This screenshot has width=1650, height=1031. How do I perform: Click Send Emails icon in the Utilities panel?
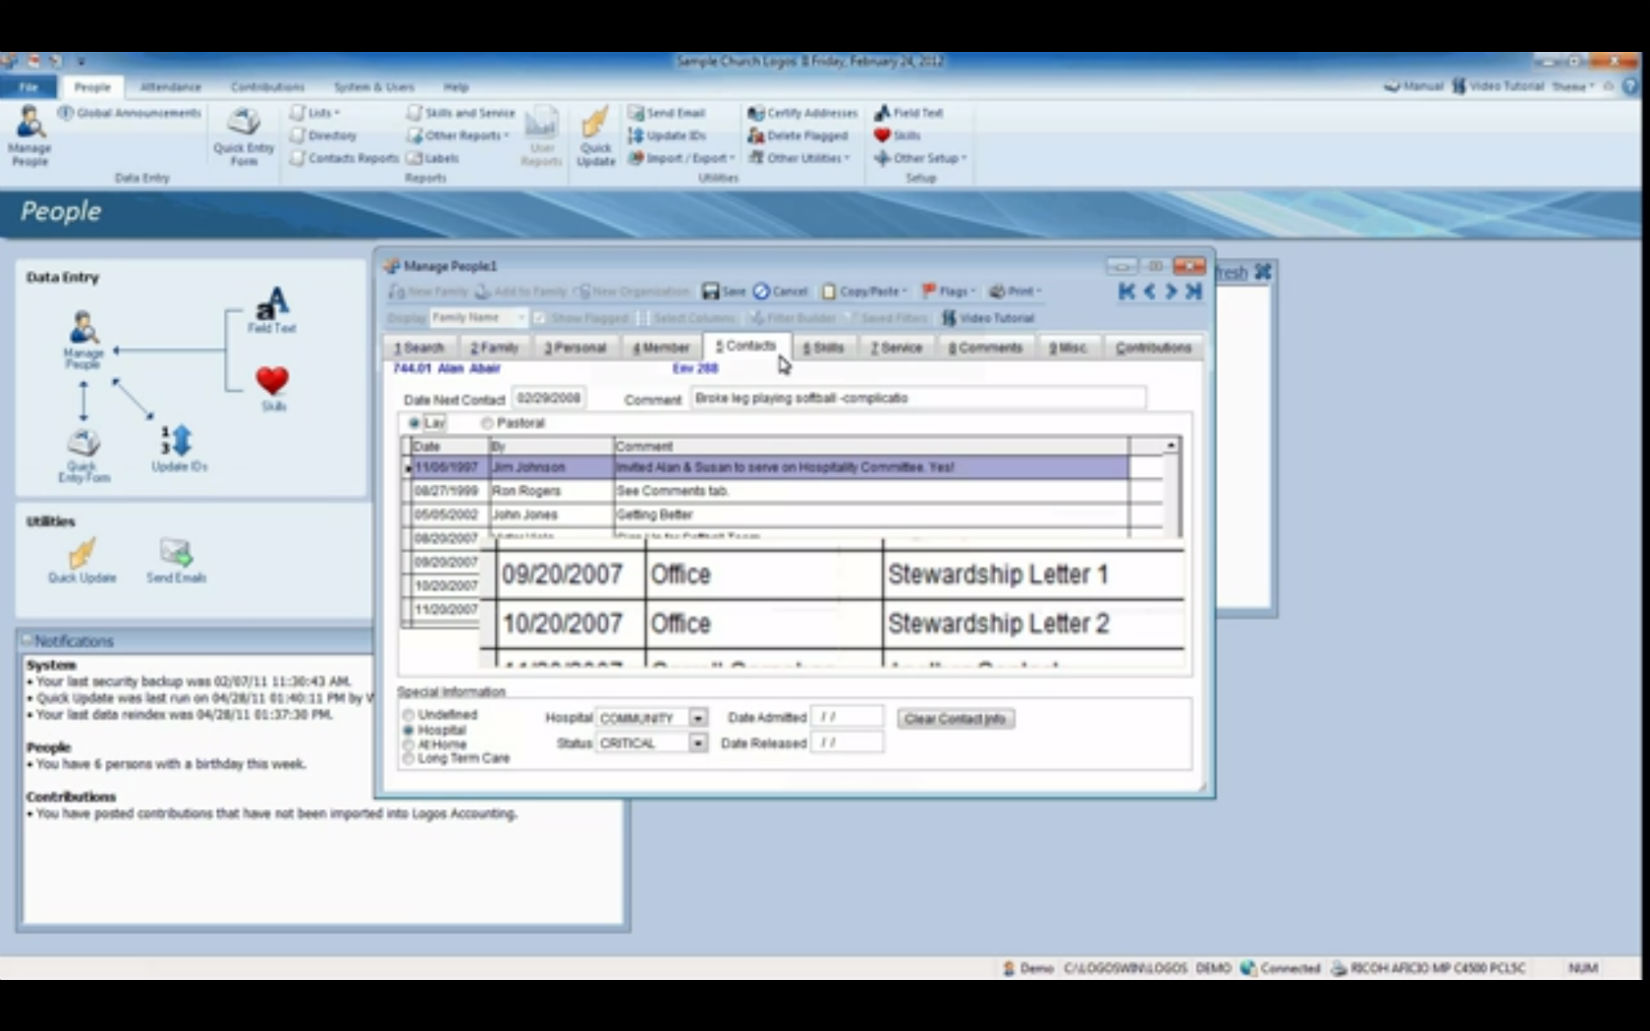pyautogui.click(x=176, y=560)
